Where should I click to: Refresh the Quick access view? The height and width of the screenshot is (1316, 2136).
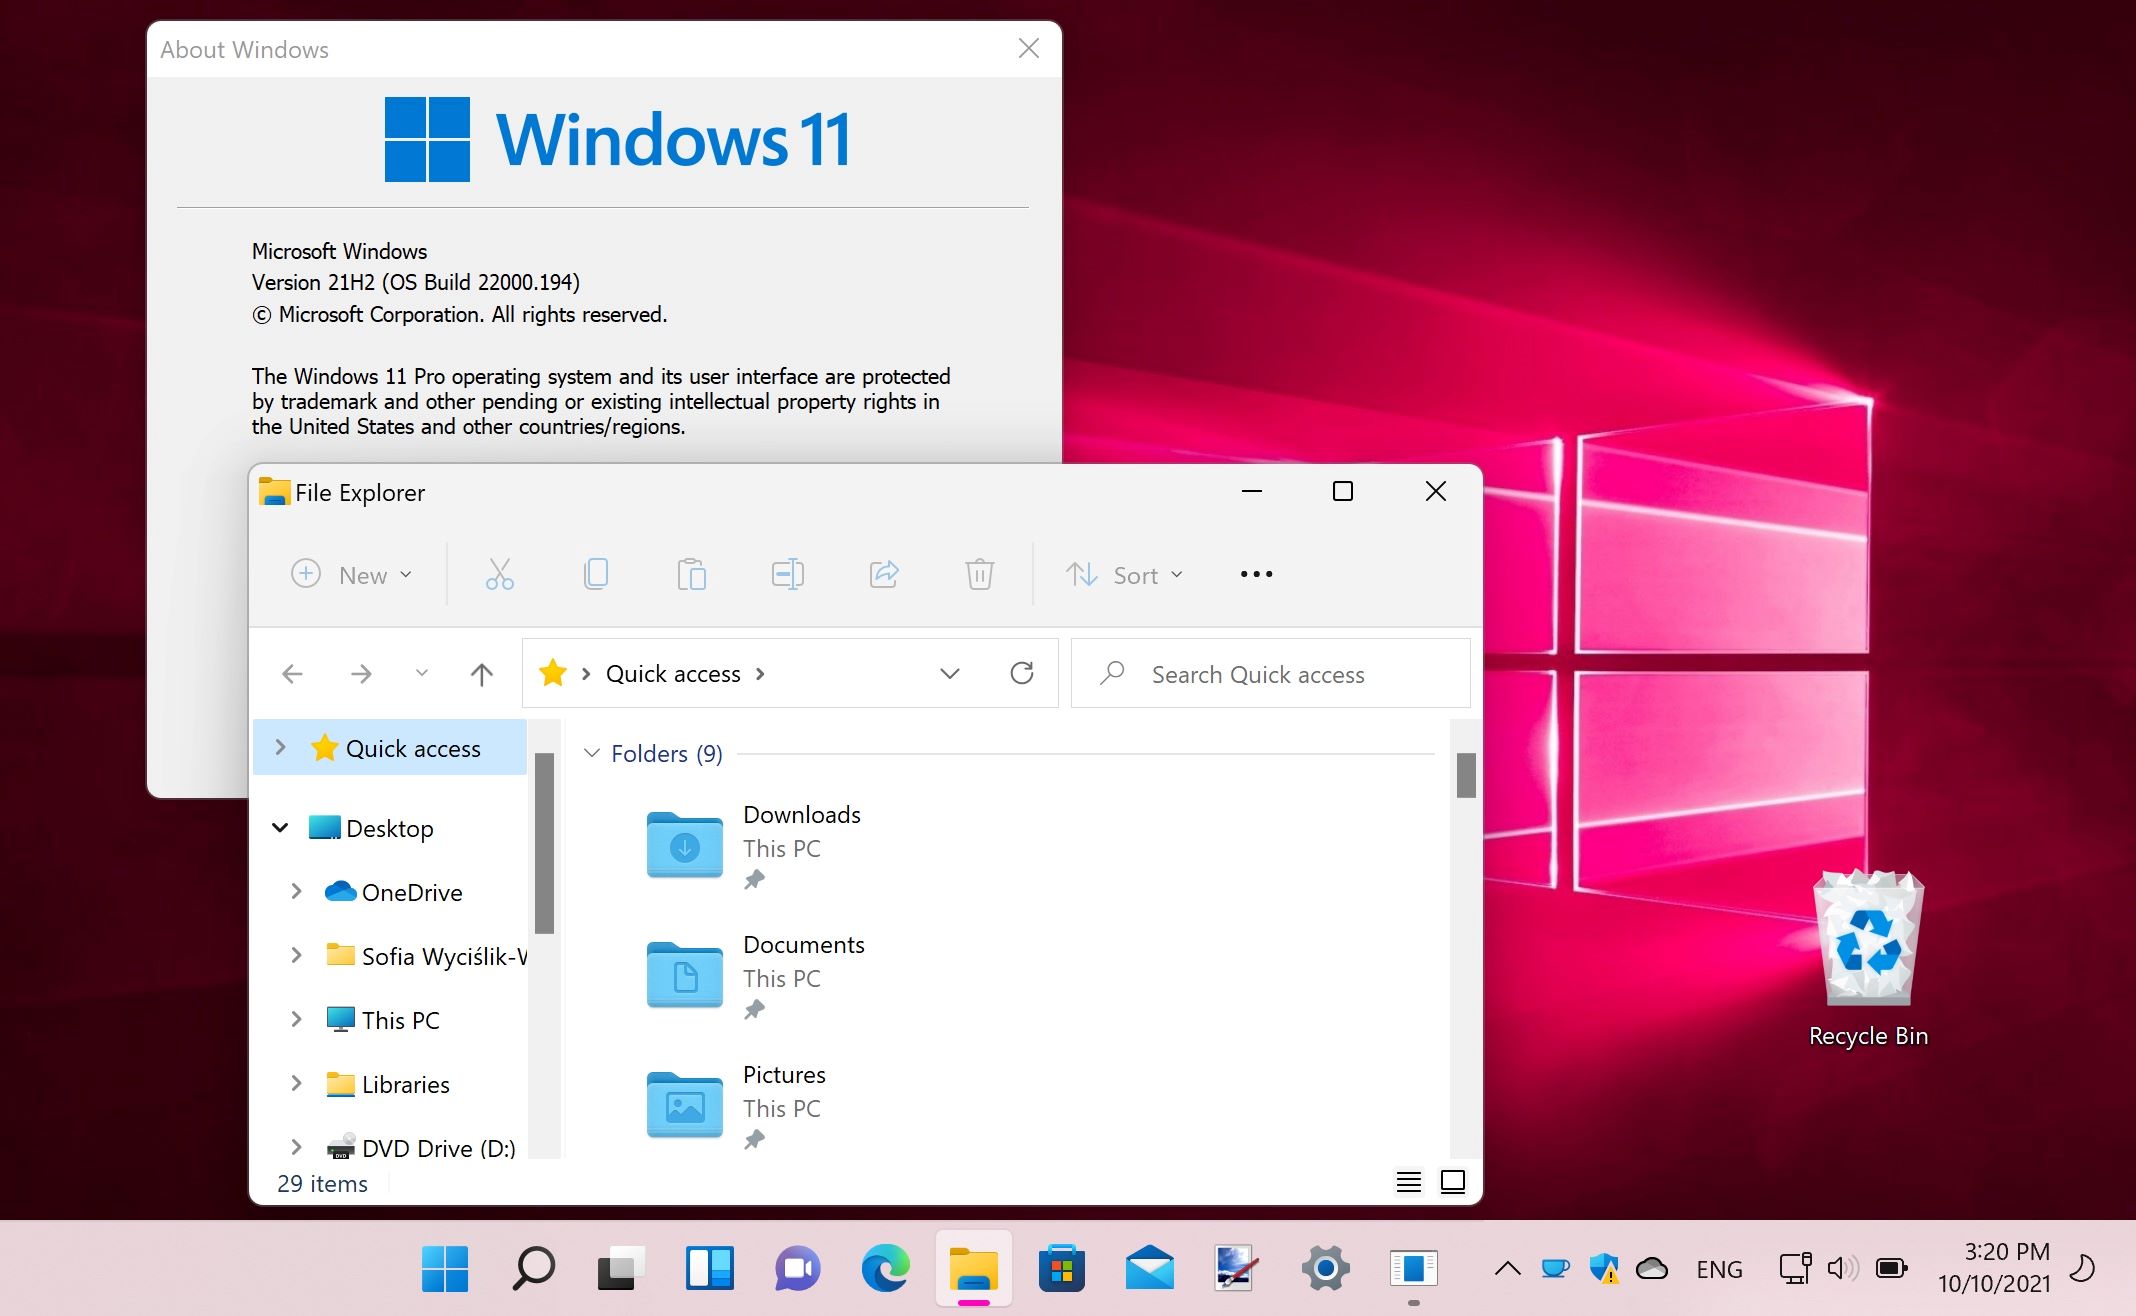pyautogui.click(x=1021, y=673)
